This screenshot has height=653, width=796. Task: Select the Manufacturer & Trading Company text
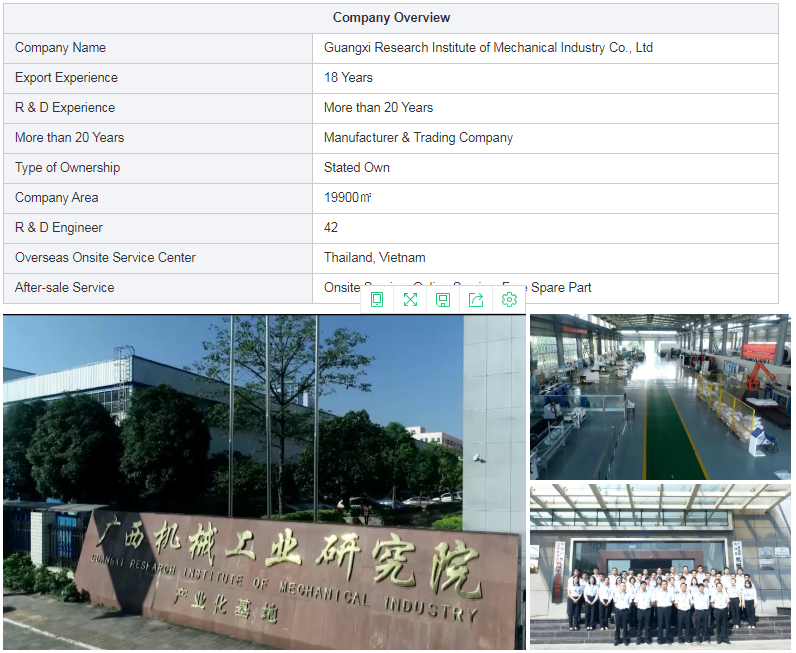coord(418,138)
